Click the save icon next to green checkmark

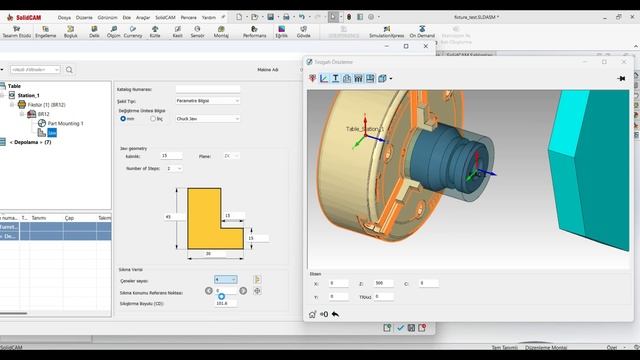(411, 328)
